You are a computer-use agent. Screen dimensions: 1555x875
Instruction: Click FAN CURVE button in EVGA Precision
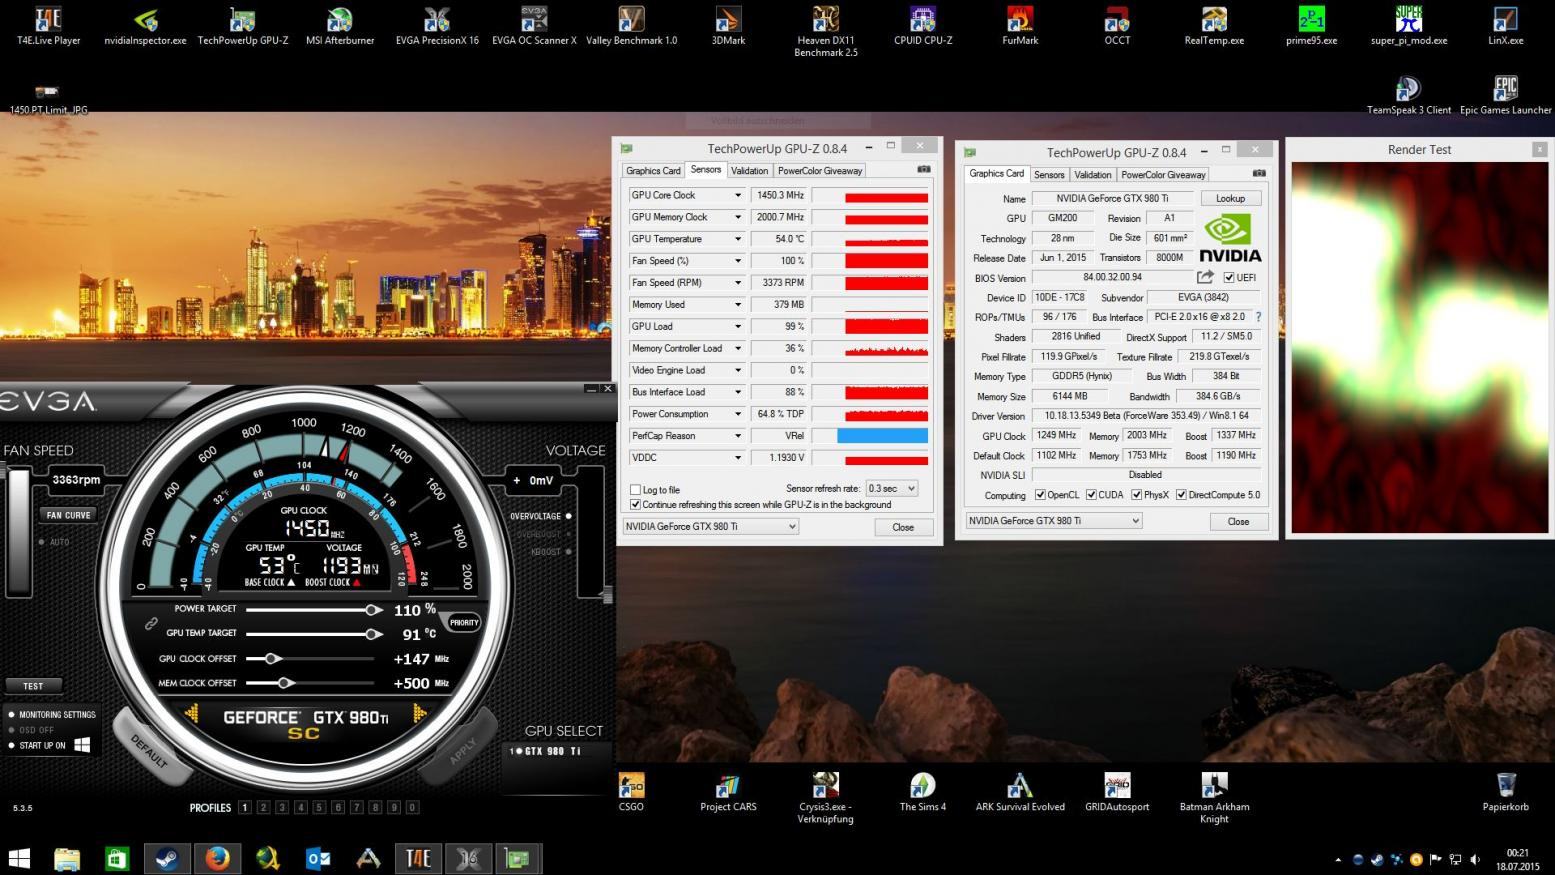coord(68,515)
